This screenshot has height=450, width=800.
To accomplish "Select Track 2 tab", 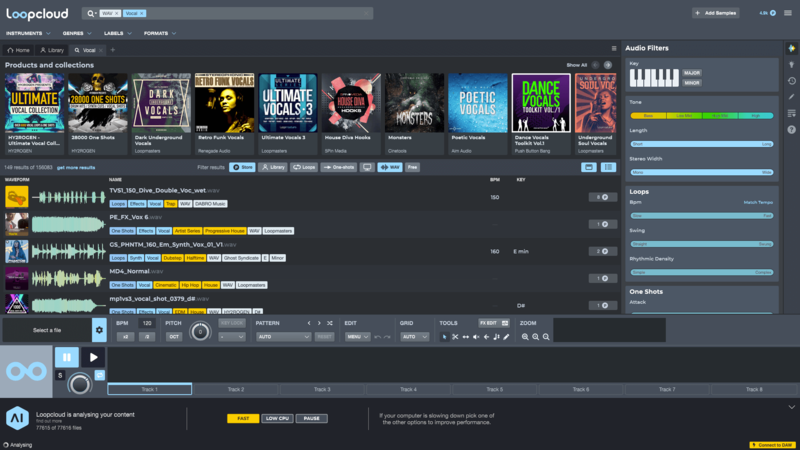I will click(236, 389).
